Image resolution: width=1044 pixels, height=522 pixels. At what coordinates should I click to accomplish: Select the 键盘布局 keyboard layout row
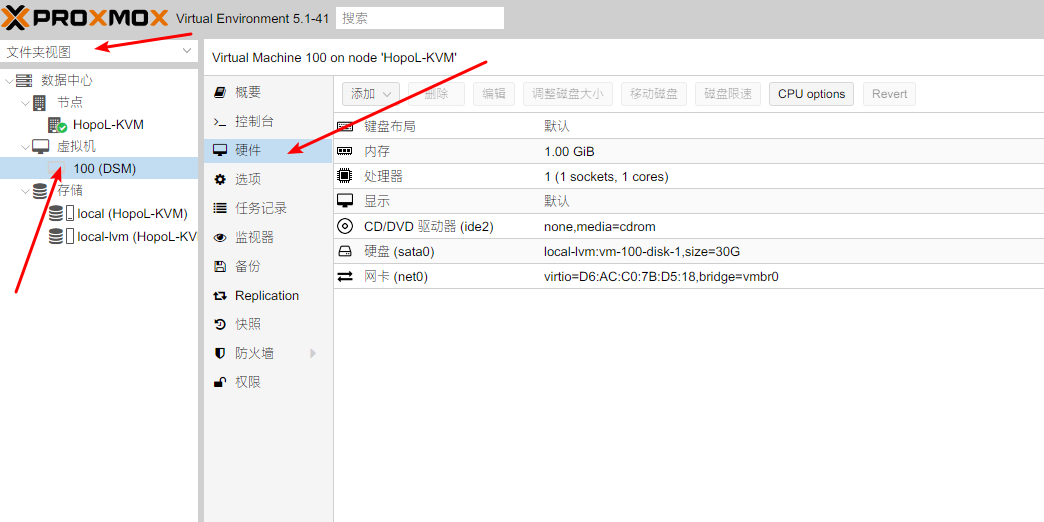(688, 127)
